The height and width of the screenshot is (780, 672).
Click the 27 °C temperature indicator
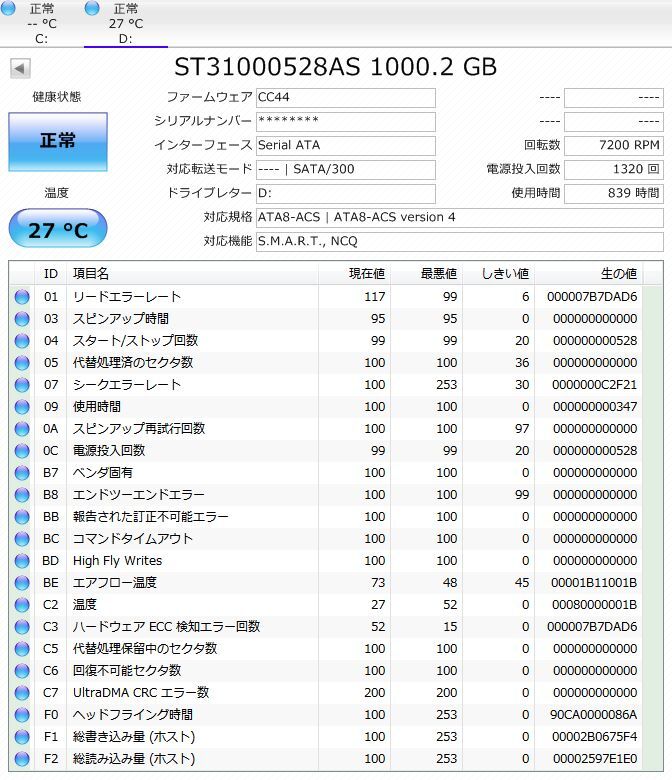click(58, 228)
